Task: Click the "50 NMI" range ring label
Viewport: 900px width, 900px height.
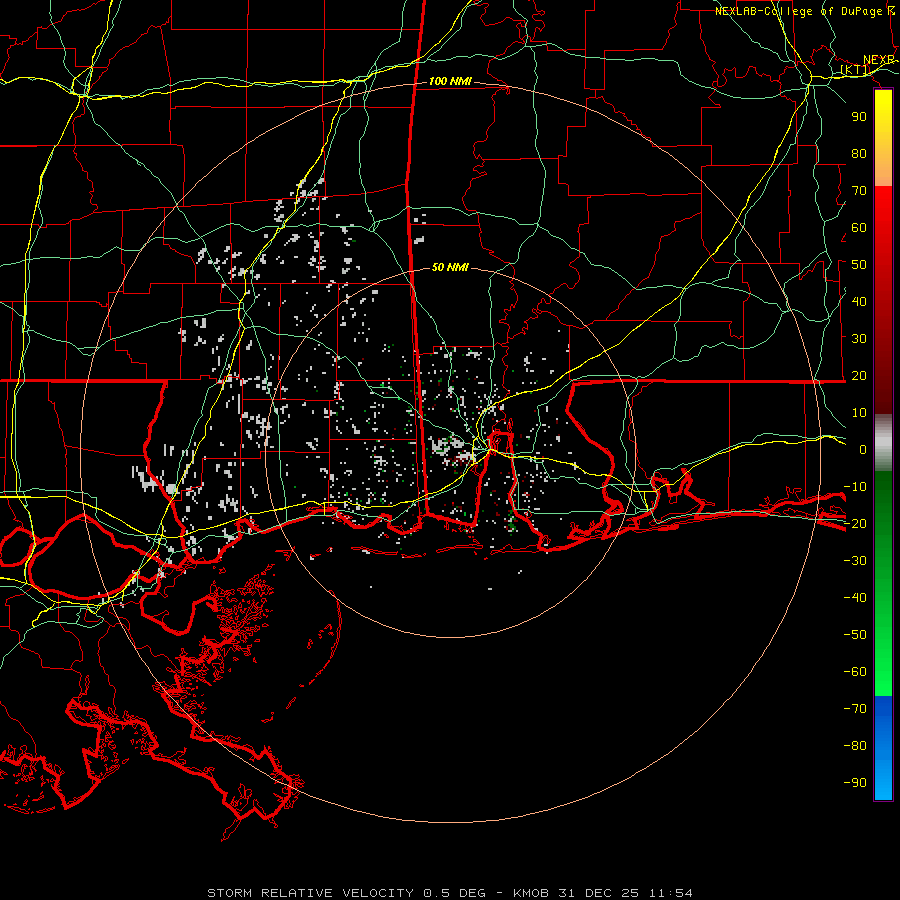Action: click(x=450, y=267)
